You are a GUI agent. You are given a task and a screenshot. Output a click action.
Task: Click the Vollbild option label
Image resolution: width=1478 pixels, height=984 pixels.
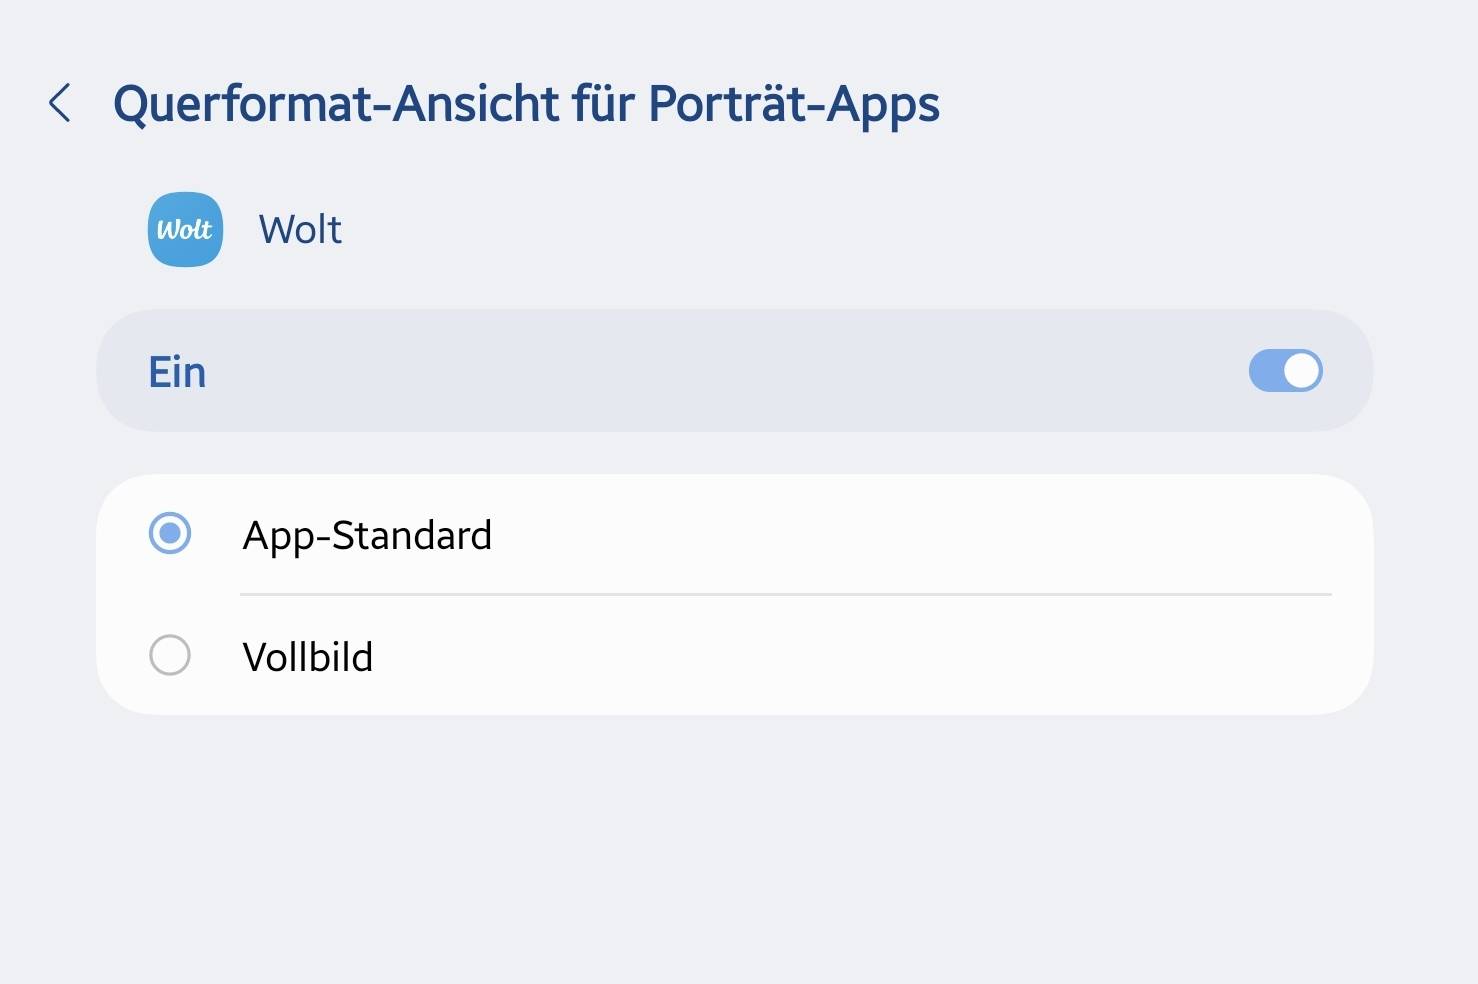point(308,657)
